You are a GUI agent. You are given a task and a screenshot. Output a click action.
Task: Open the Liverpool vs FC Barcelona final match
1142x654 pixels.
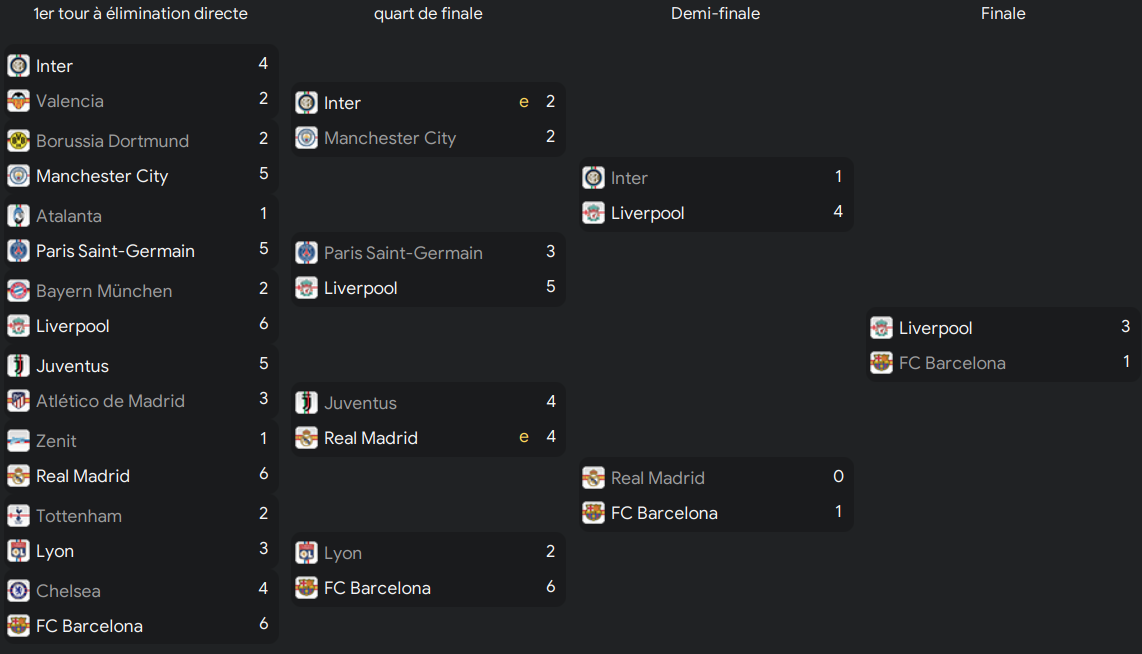point(1003,345)
